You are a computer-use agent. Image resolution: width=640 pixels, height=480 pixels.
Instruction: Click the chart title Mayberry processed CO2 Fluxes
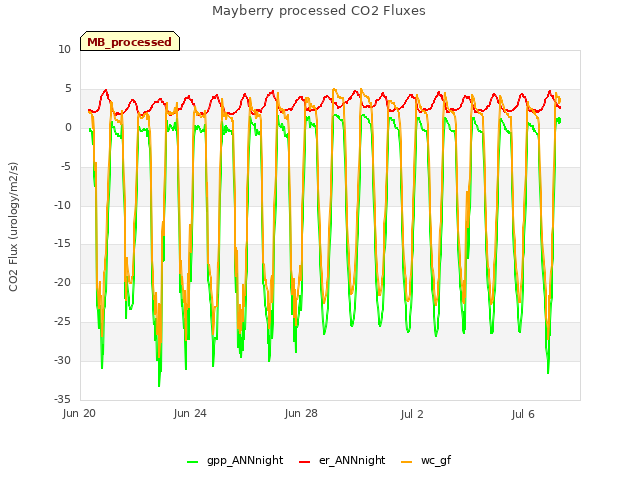coord(319,11)
